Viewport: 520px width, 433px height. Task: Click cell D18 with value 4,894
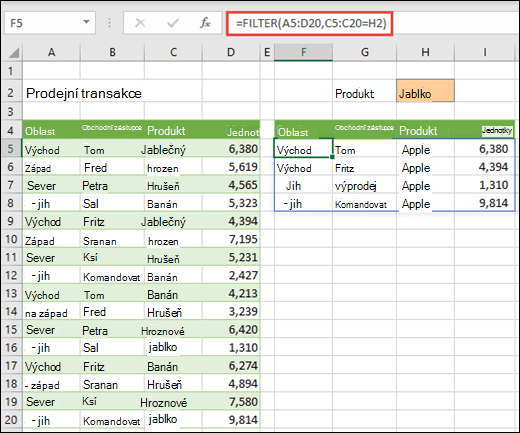tap(231, 384)
